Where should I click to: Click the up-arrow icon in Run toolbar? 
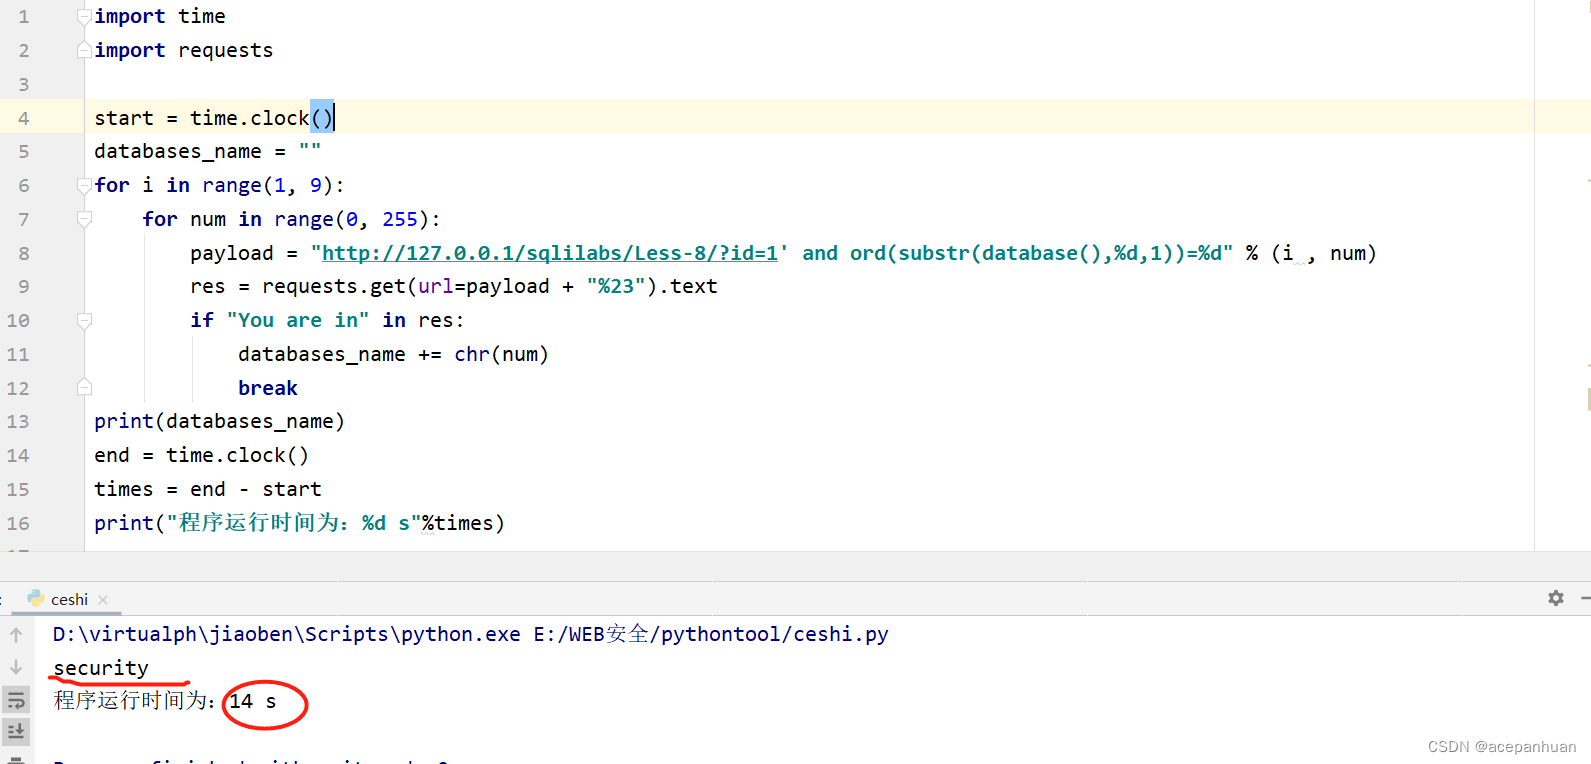[16, 635]
